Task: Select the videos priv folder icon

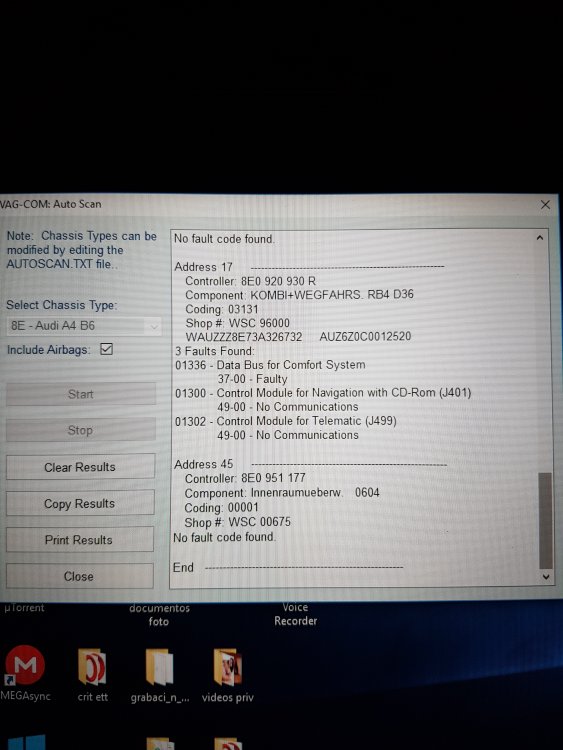Action: pos(228,668)
